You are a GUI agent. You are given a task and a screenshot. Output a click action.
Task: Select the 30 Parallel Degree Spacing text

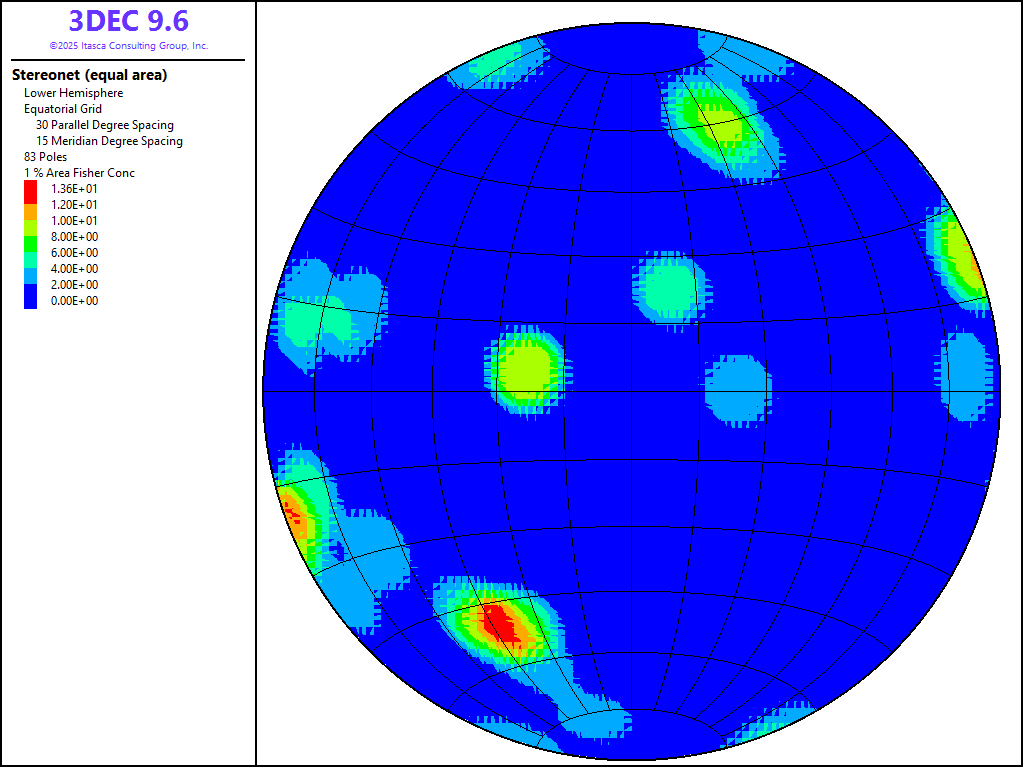(x=105, y=125)
